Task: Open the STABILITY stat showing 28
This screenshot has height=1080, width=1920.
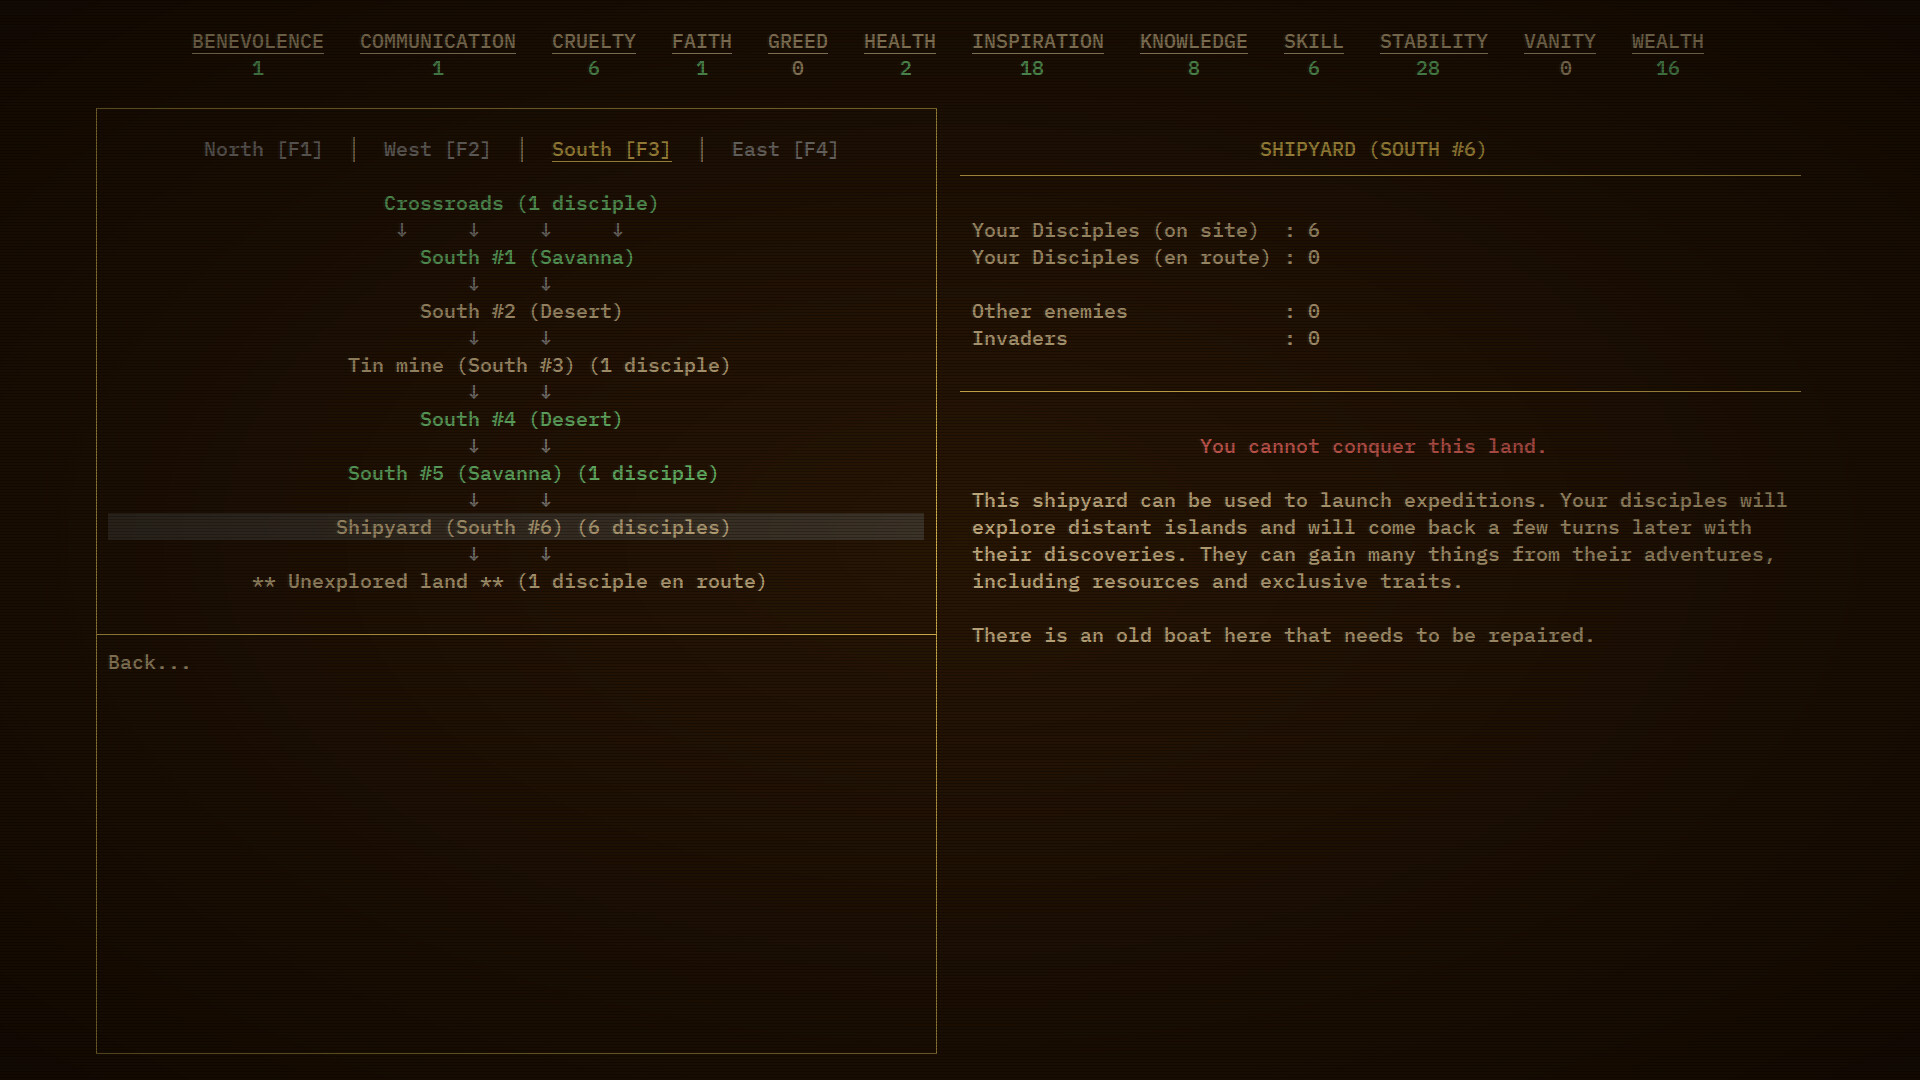Action: [1434, 42]
